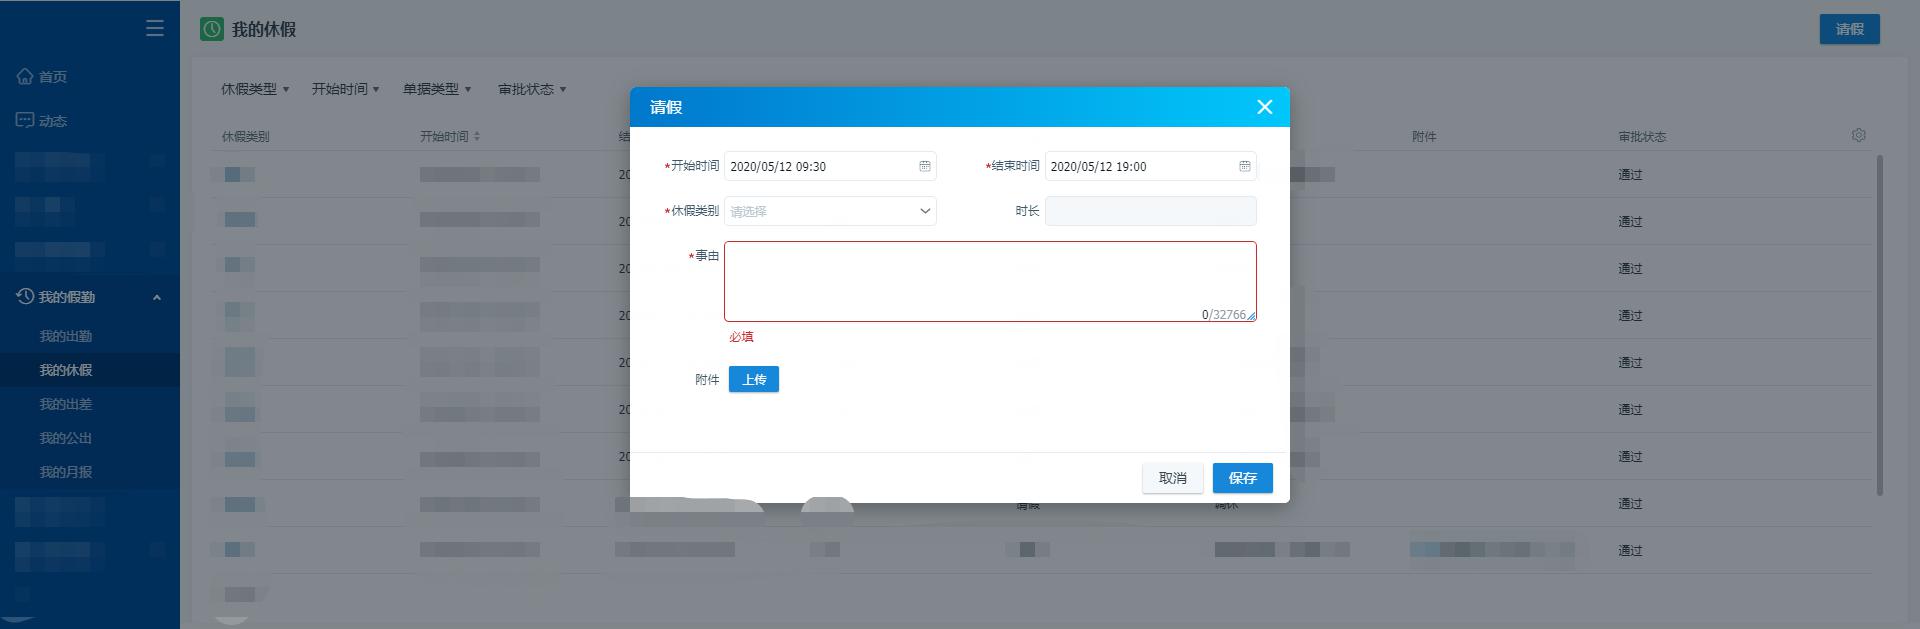Click into the 事由 text area
1920x629 pixels.
(990, 281)
